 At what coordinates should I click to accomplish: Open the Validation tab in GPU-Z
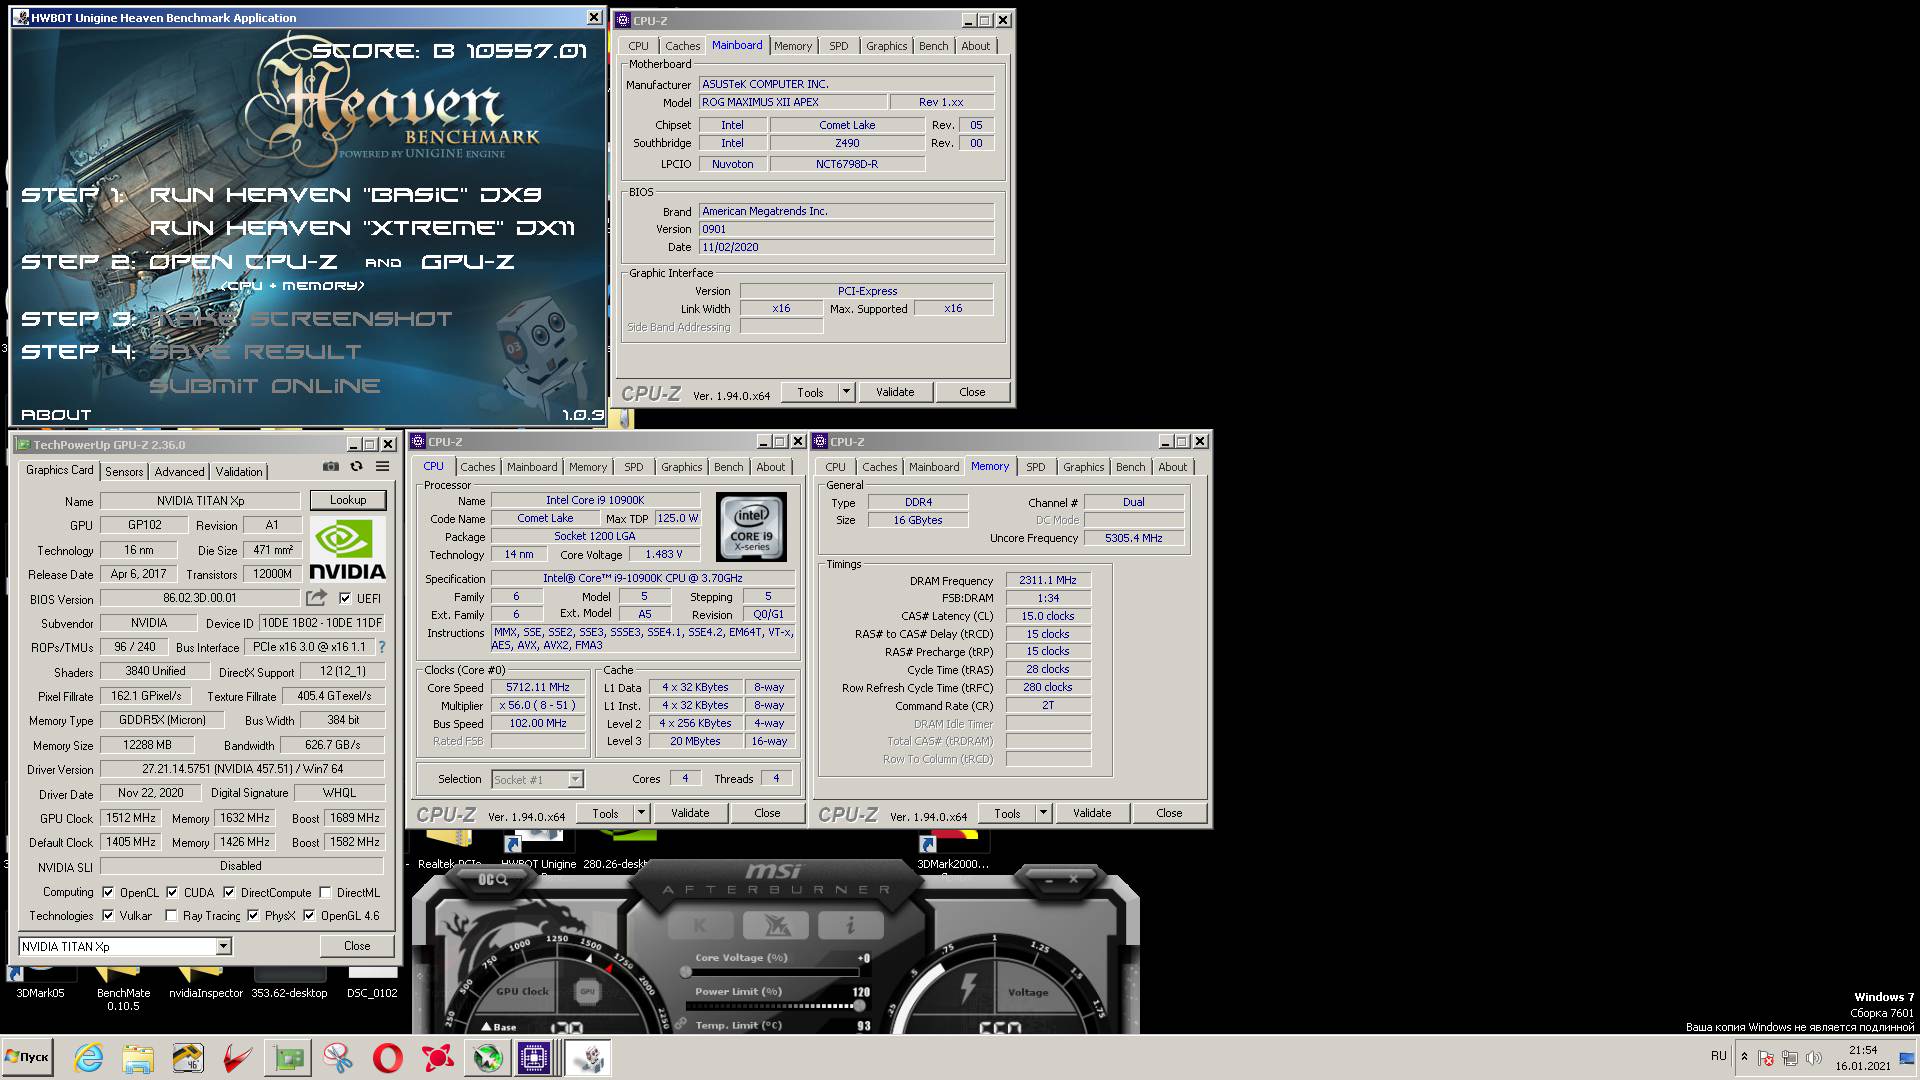(239, 472)
